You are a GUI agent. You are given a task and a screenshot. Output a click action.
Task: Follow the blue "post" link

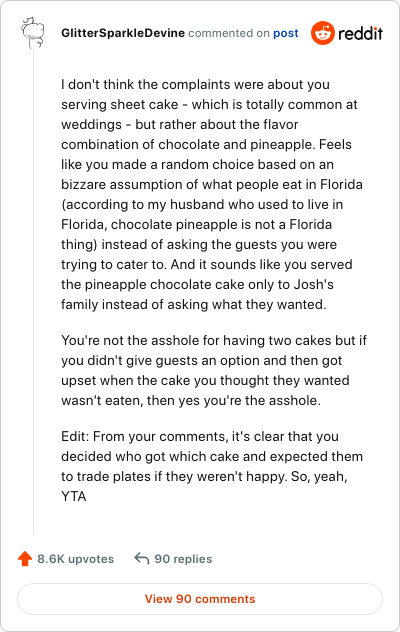pyautogui.click(x=285, y=33)
